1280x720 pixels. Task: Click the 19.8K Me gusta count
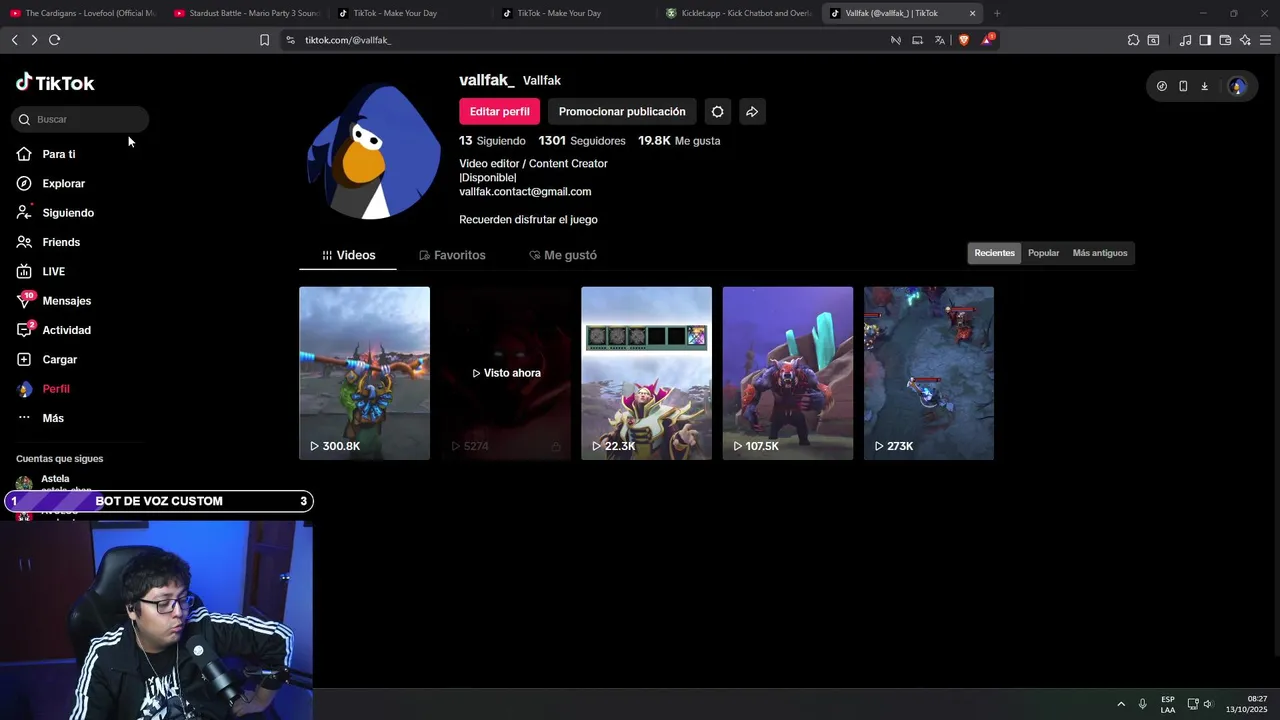[679, 141]
